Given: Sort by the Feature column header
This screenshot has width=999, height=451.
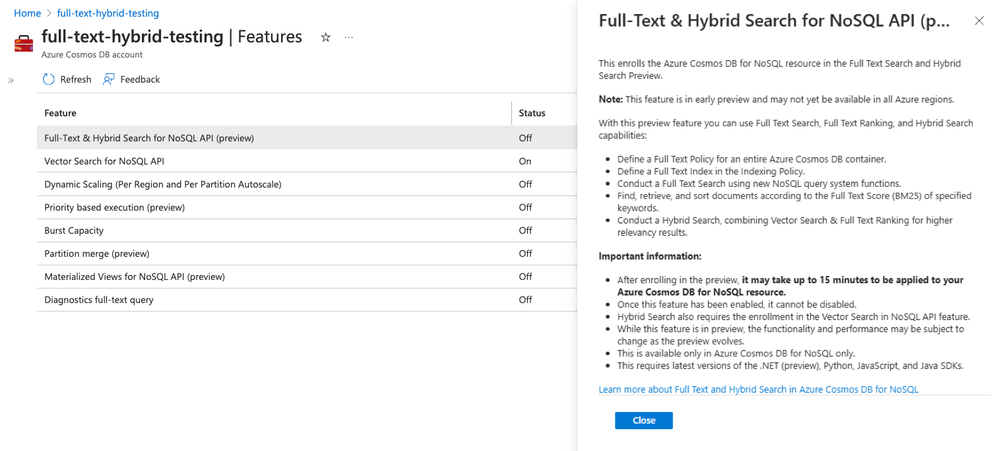Looking at the screenshot, I should tap(61, 113).
